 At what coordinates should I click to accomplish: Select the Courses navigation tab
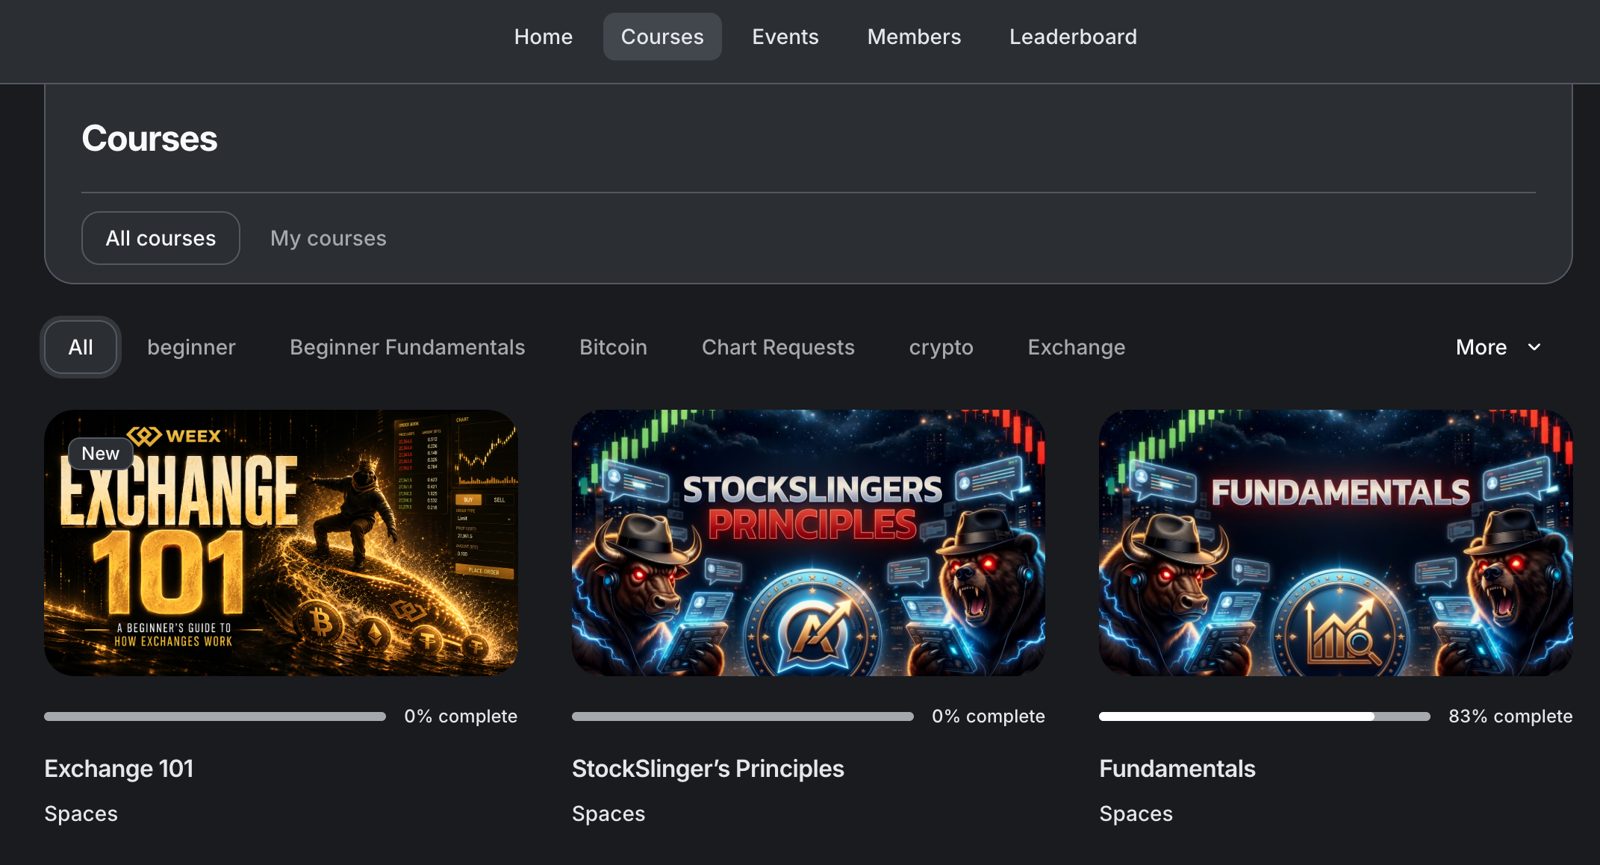(x=662, y=37)
